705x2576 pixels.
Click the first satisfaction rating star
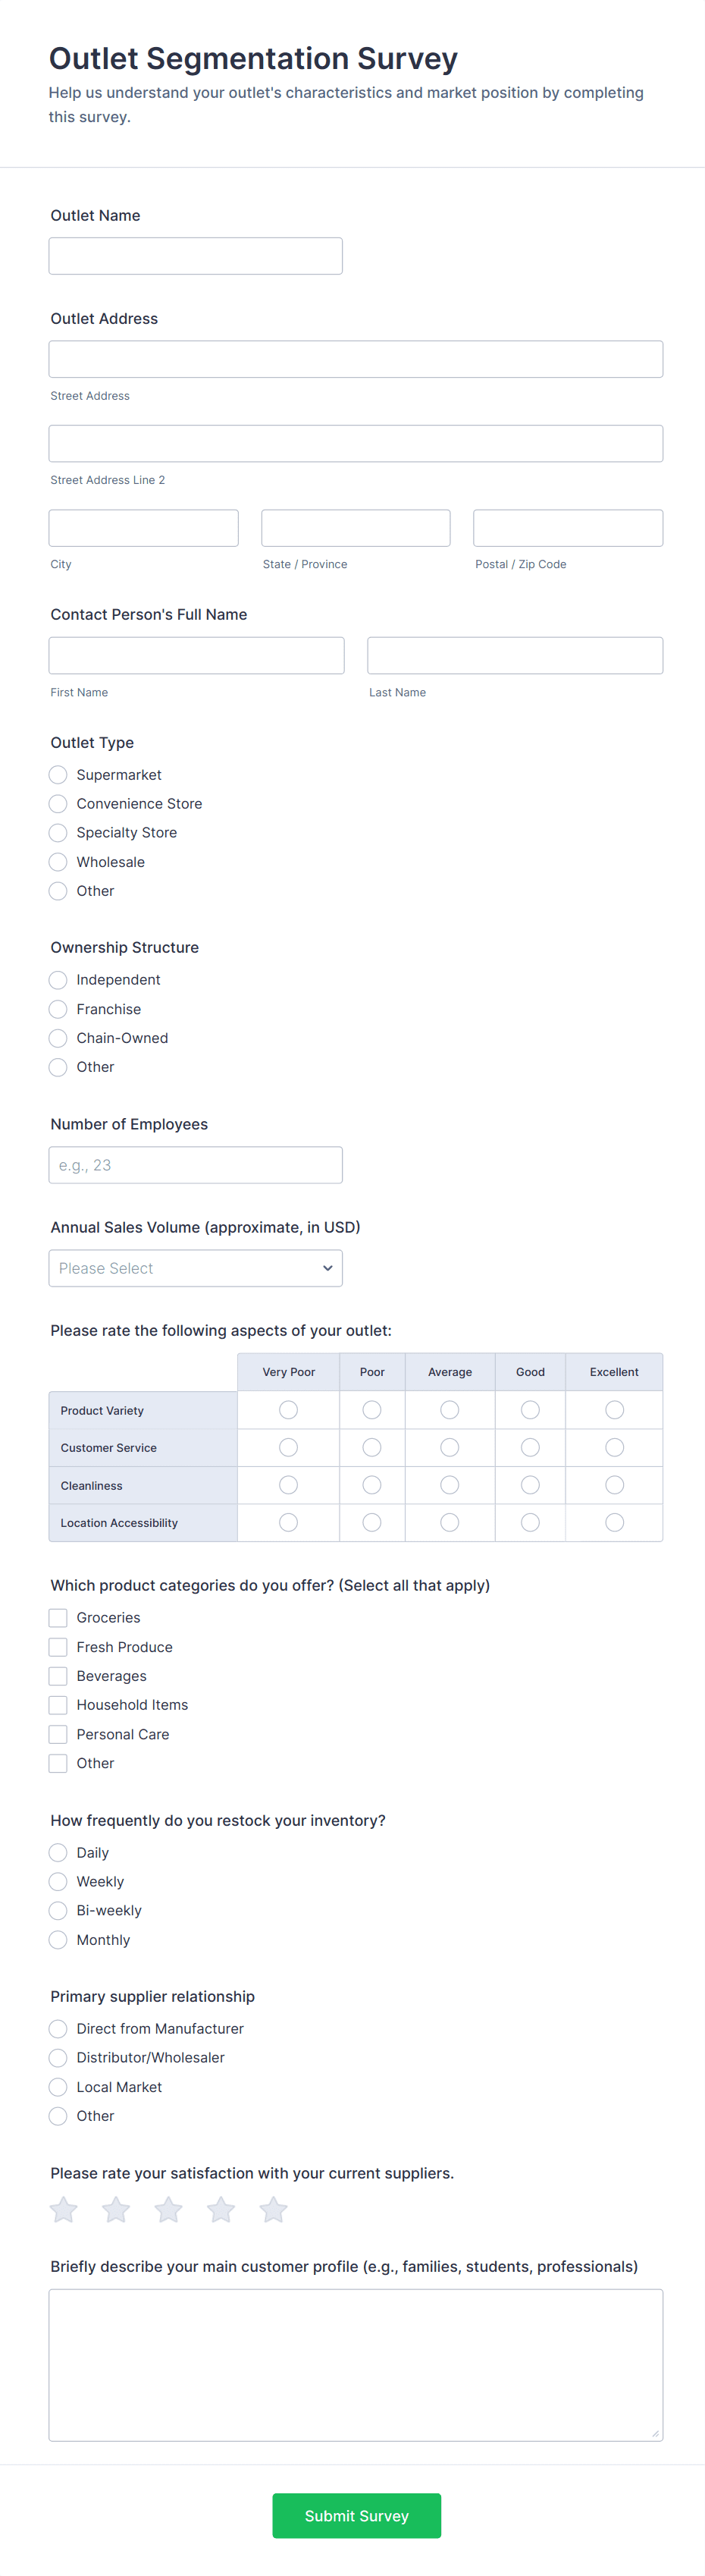pos(64,2209)
